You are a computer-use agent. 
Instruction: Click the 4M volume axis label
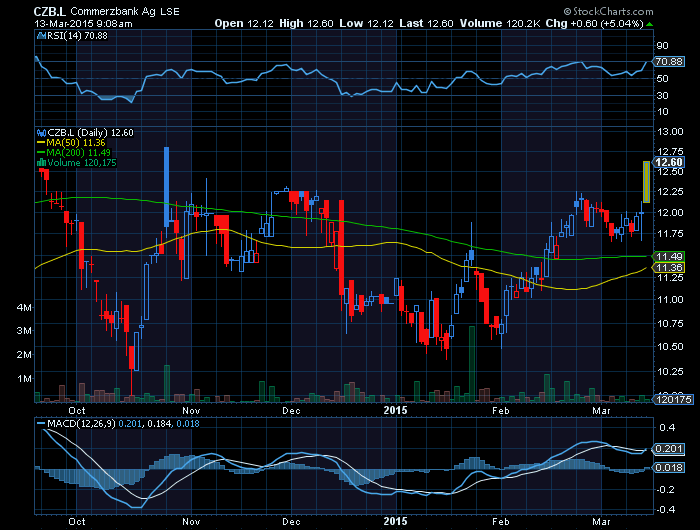click(25, 308)
